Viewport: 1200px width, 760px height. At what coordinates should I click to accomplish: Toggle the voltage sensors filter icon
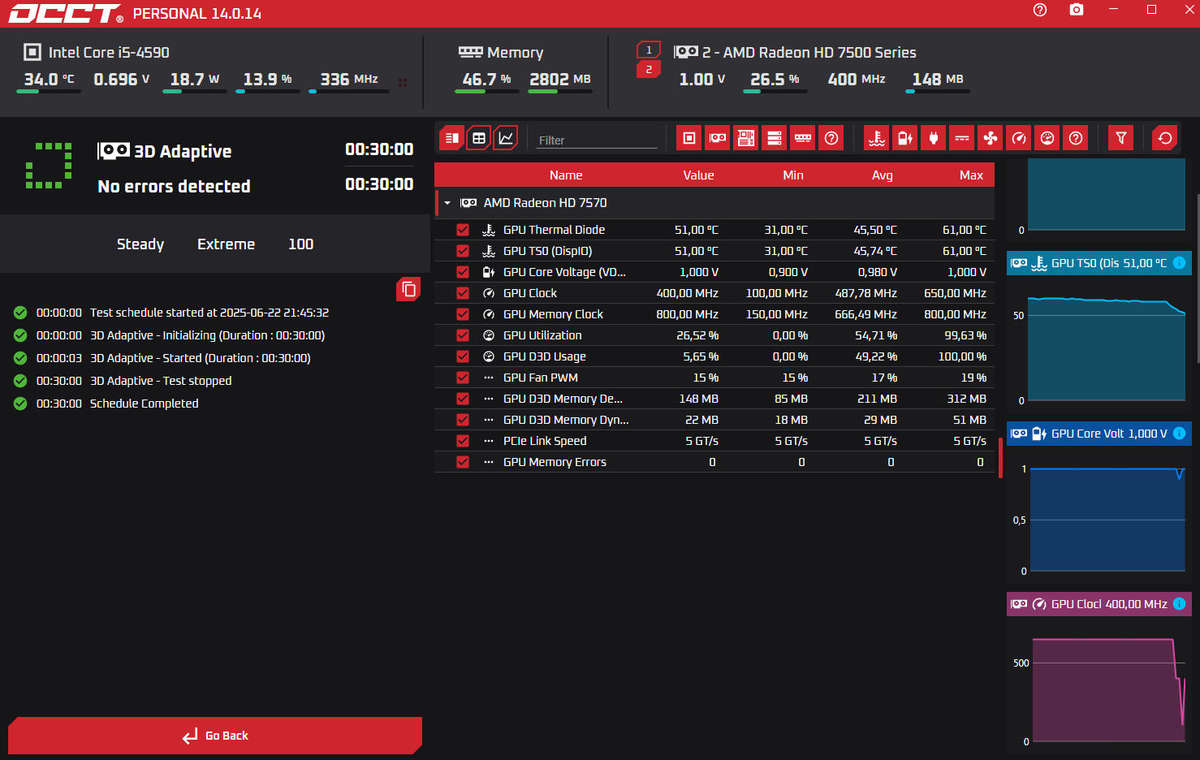pyautogui.click(x=904, y=137)
